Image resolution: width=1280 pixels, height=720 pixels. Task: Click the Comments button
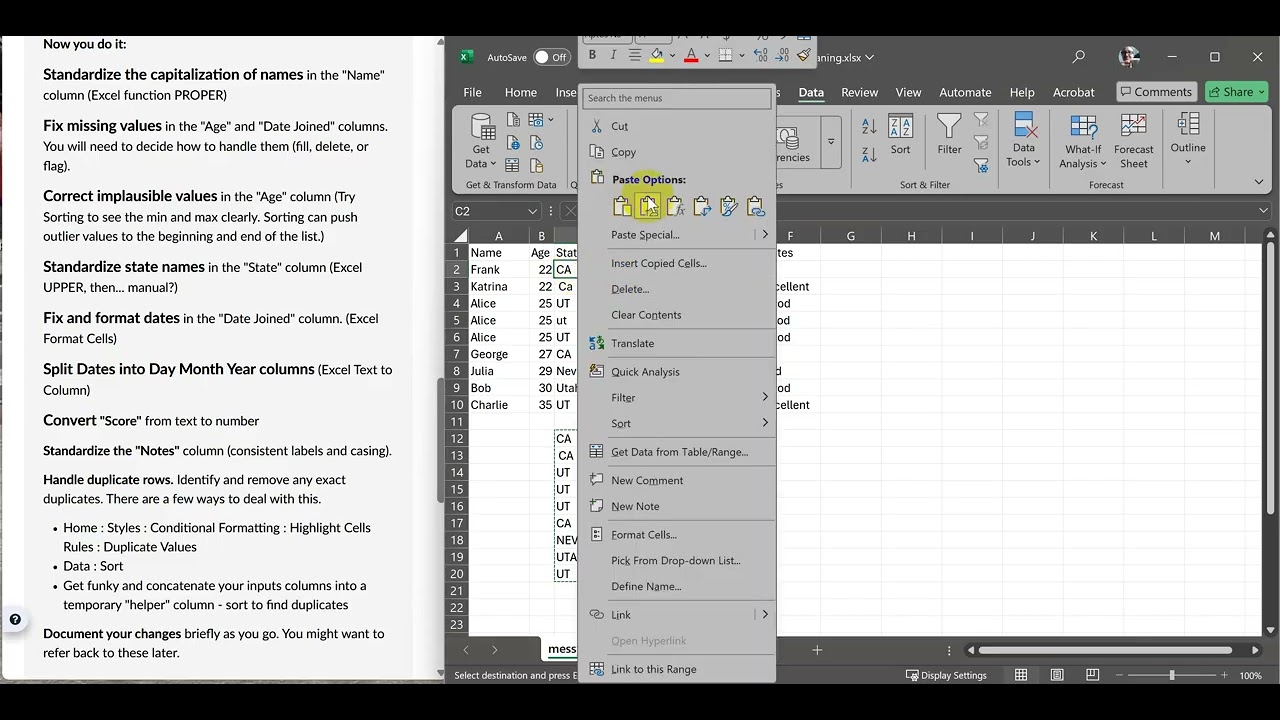pyautogui.click(x=1156, y=92)
